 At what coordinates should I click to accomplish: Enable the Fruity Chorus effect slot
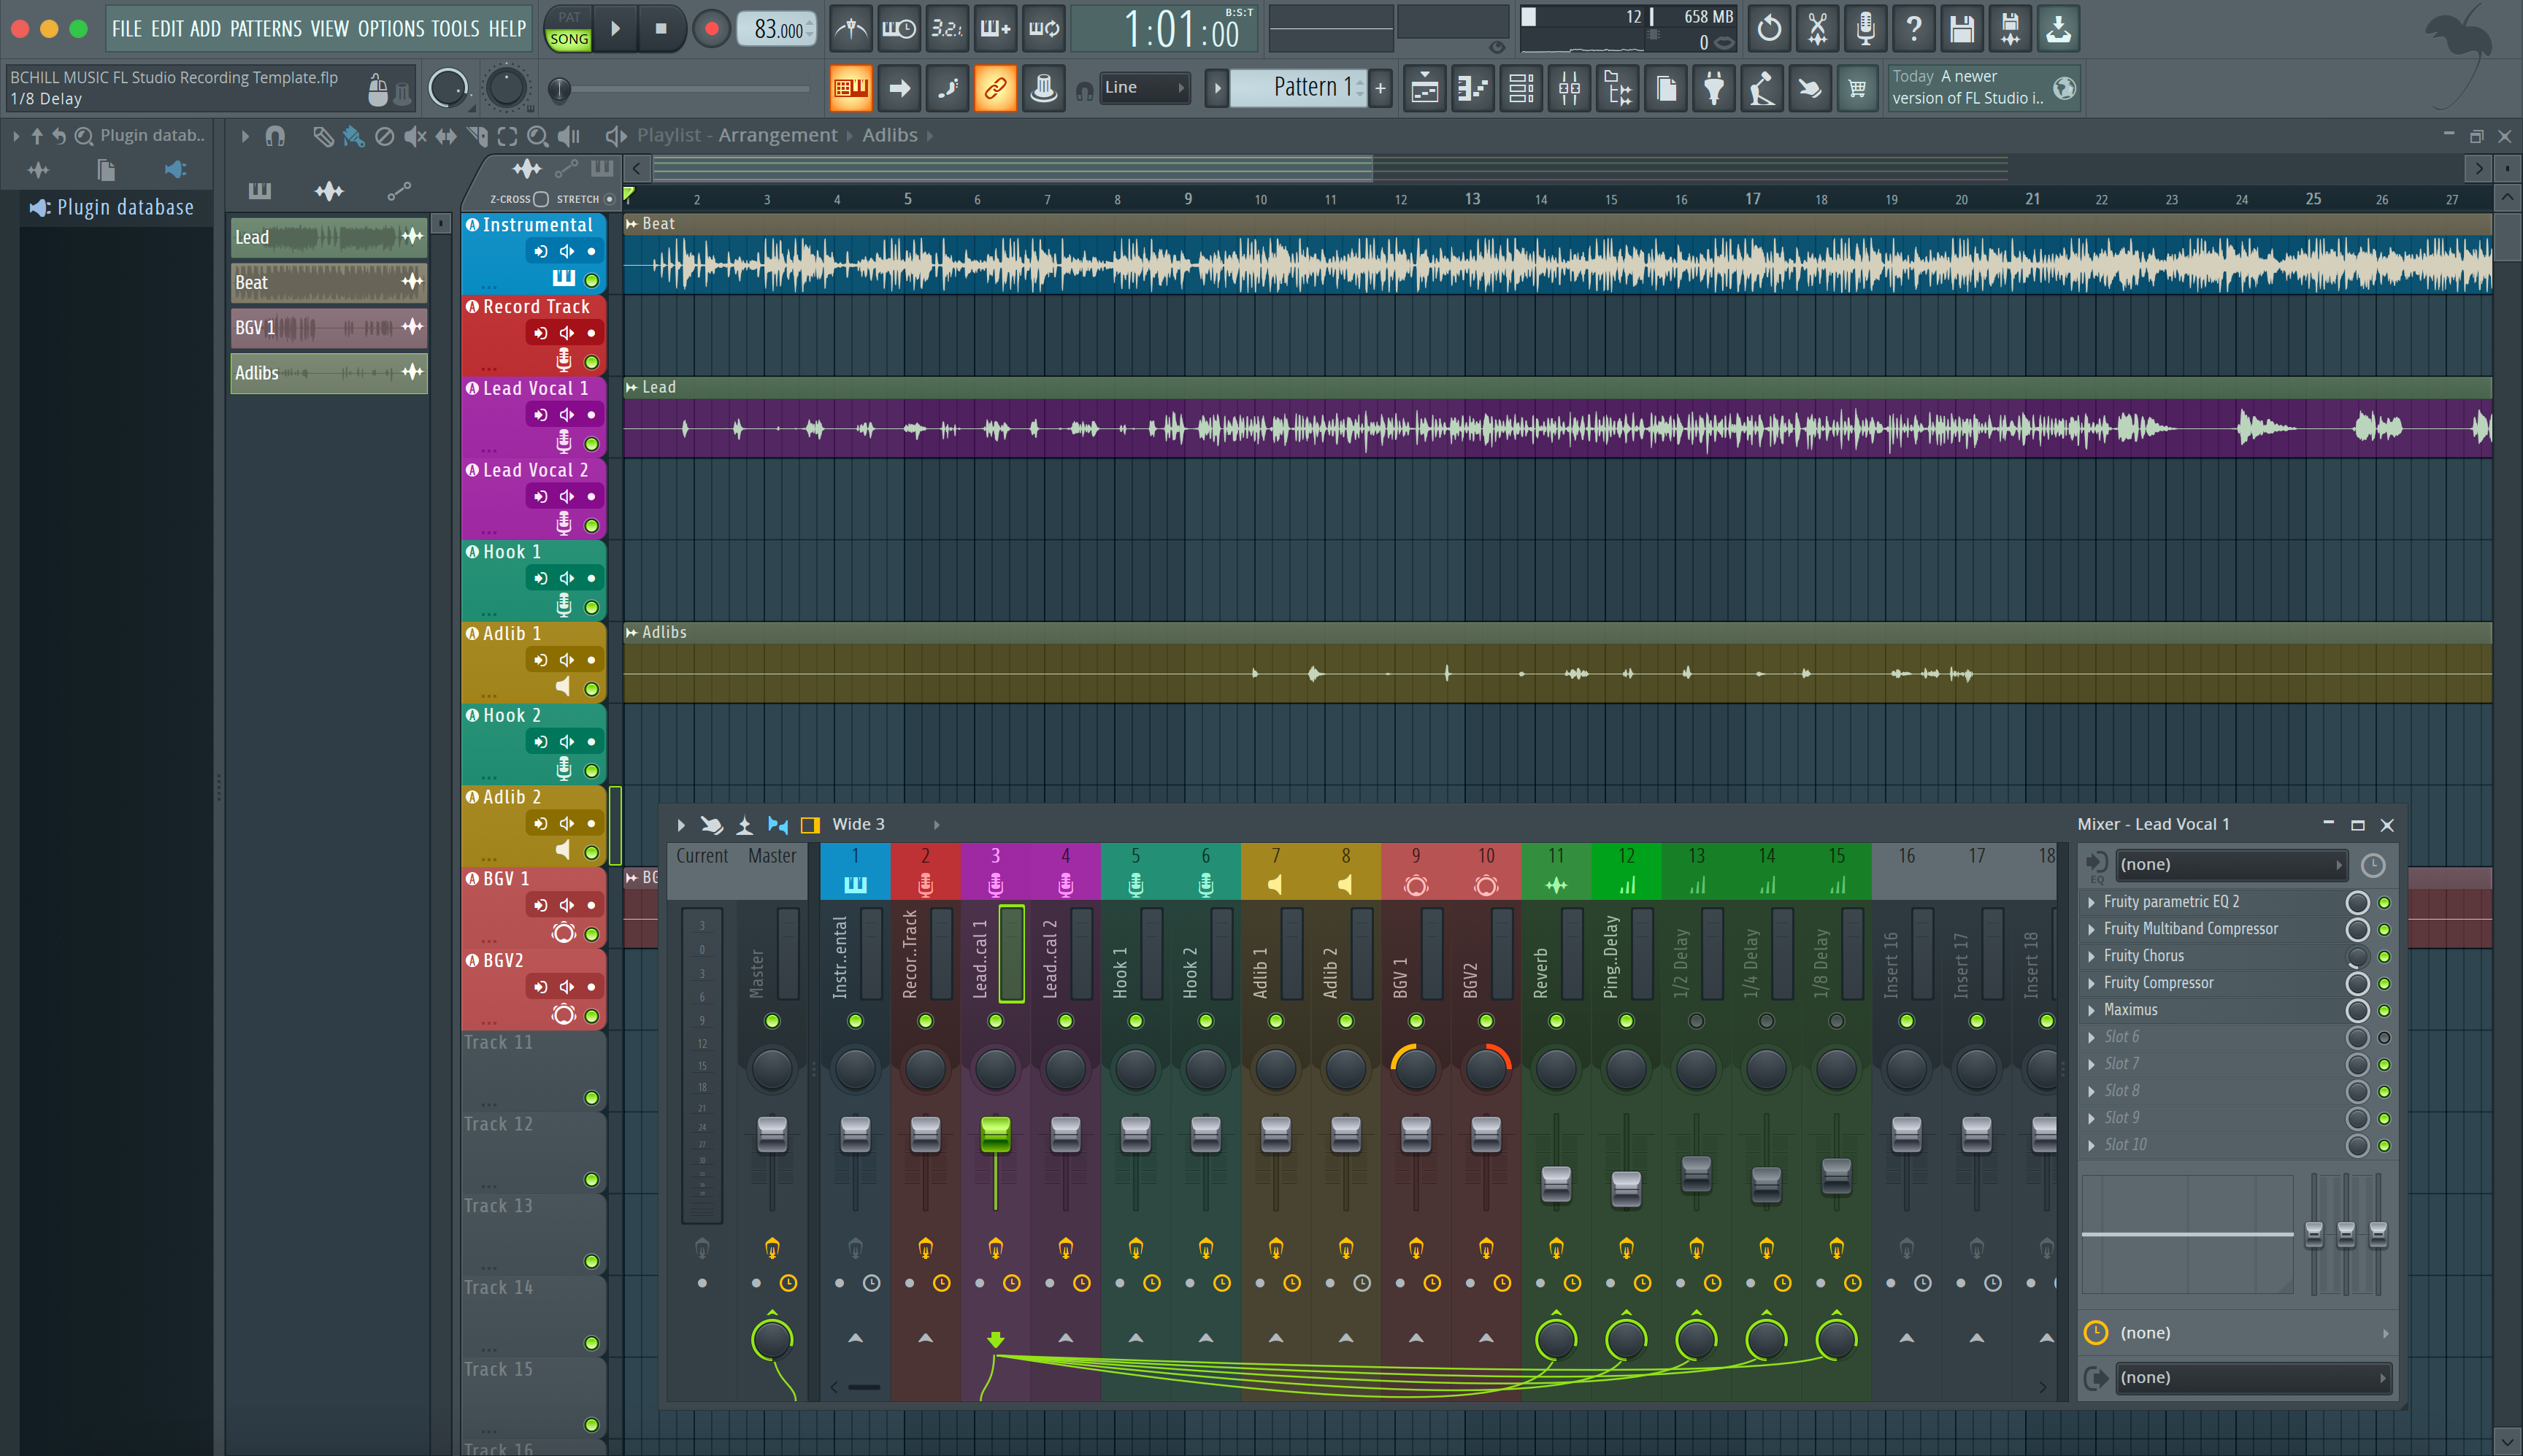pyautogui.click(x=2386, y=956)
